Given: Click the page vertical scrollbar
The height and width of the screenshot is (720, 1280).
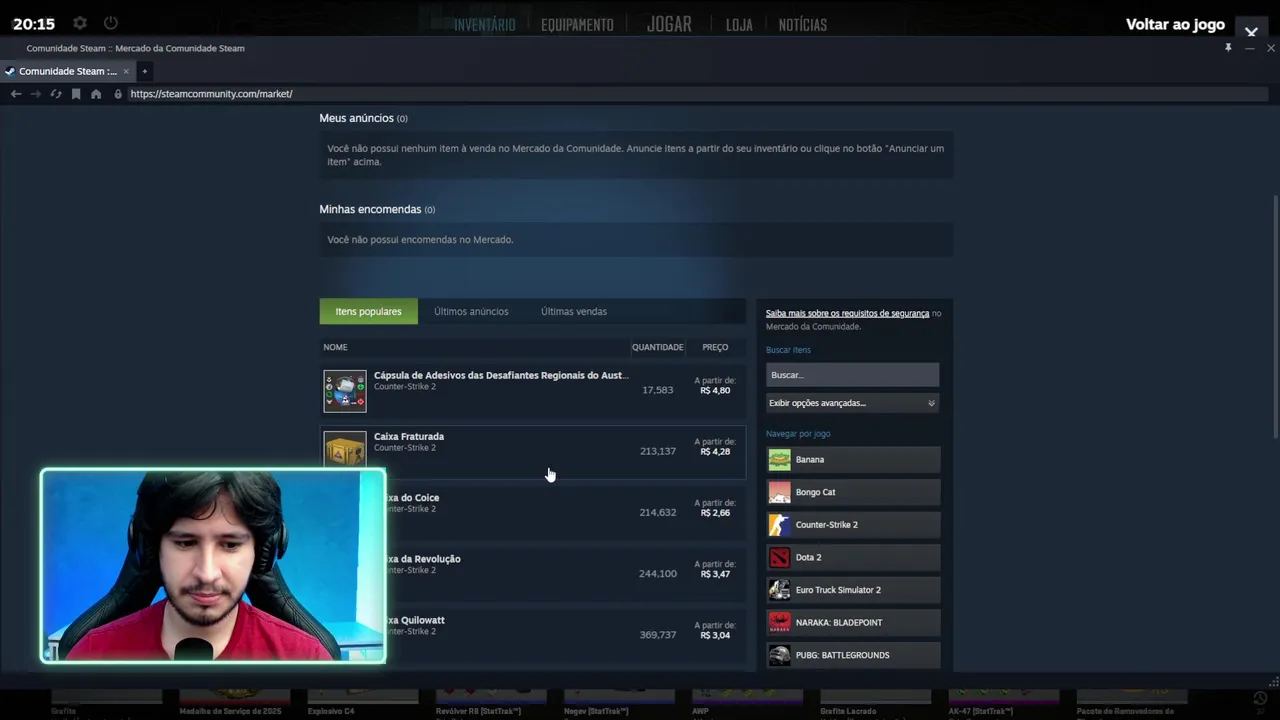Looking at the screenshot, I should 1274,315.
